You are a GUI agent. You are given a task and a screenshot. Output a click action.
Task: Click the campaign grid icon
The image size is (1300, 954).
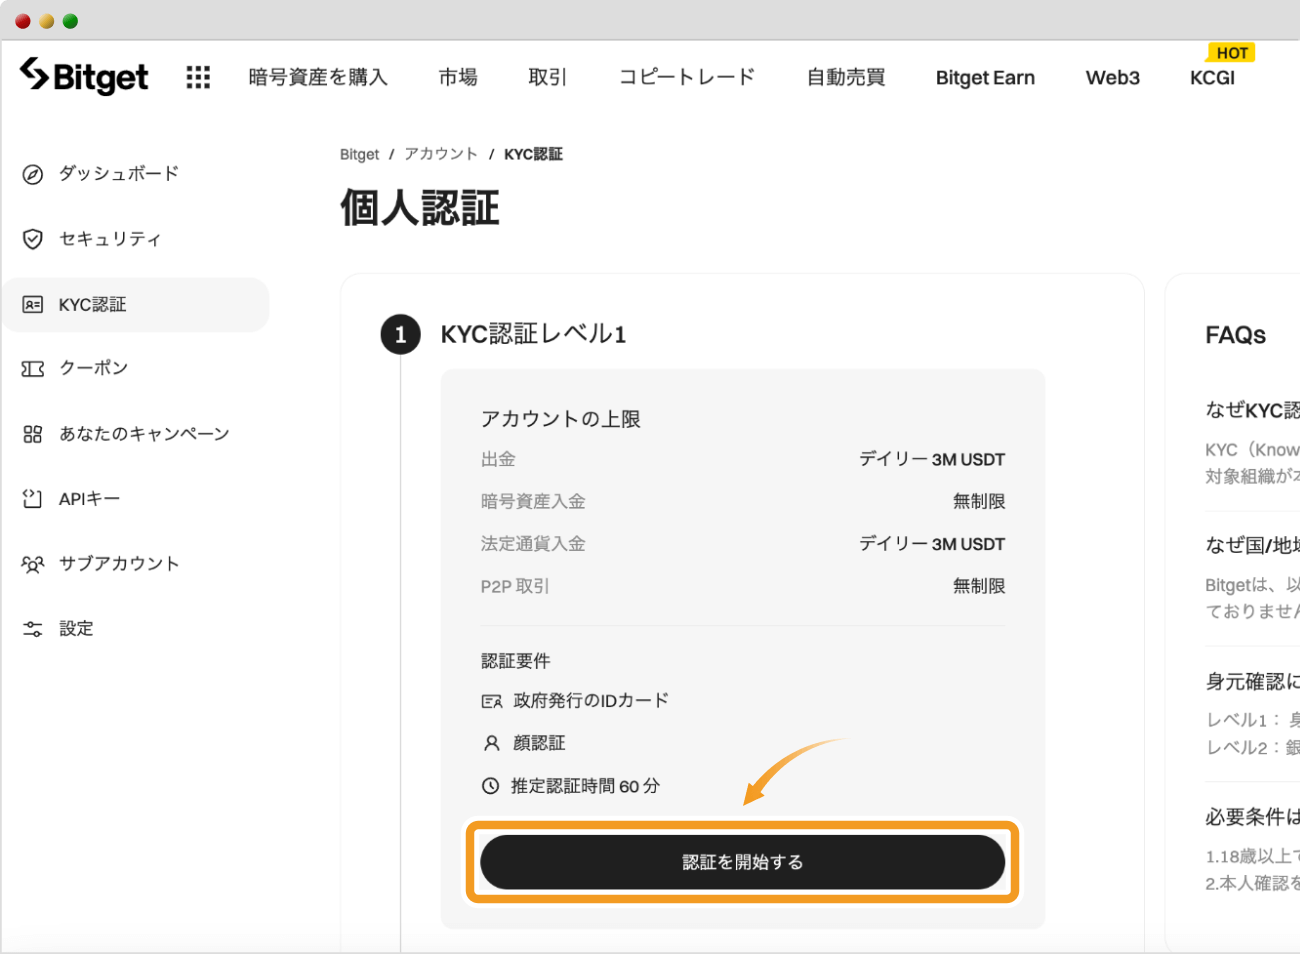click(33, 434)
